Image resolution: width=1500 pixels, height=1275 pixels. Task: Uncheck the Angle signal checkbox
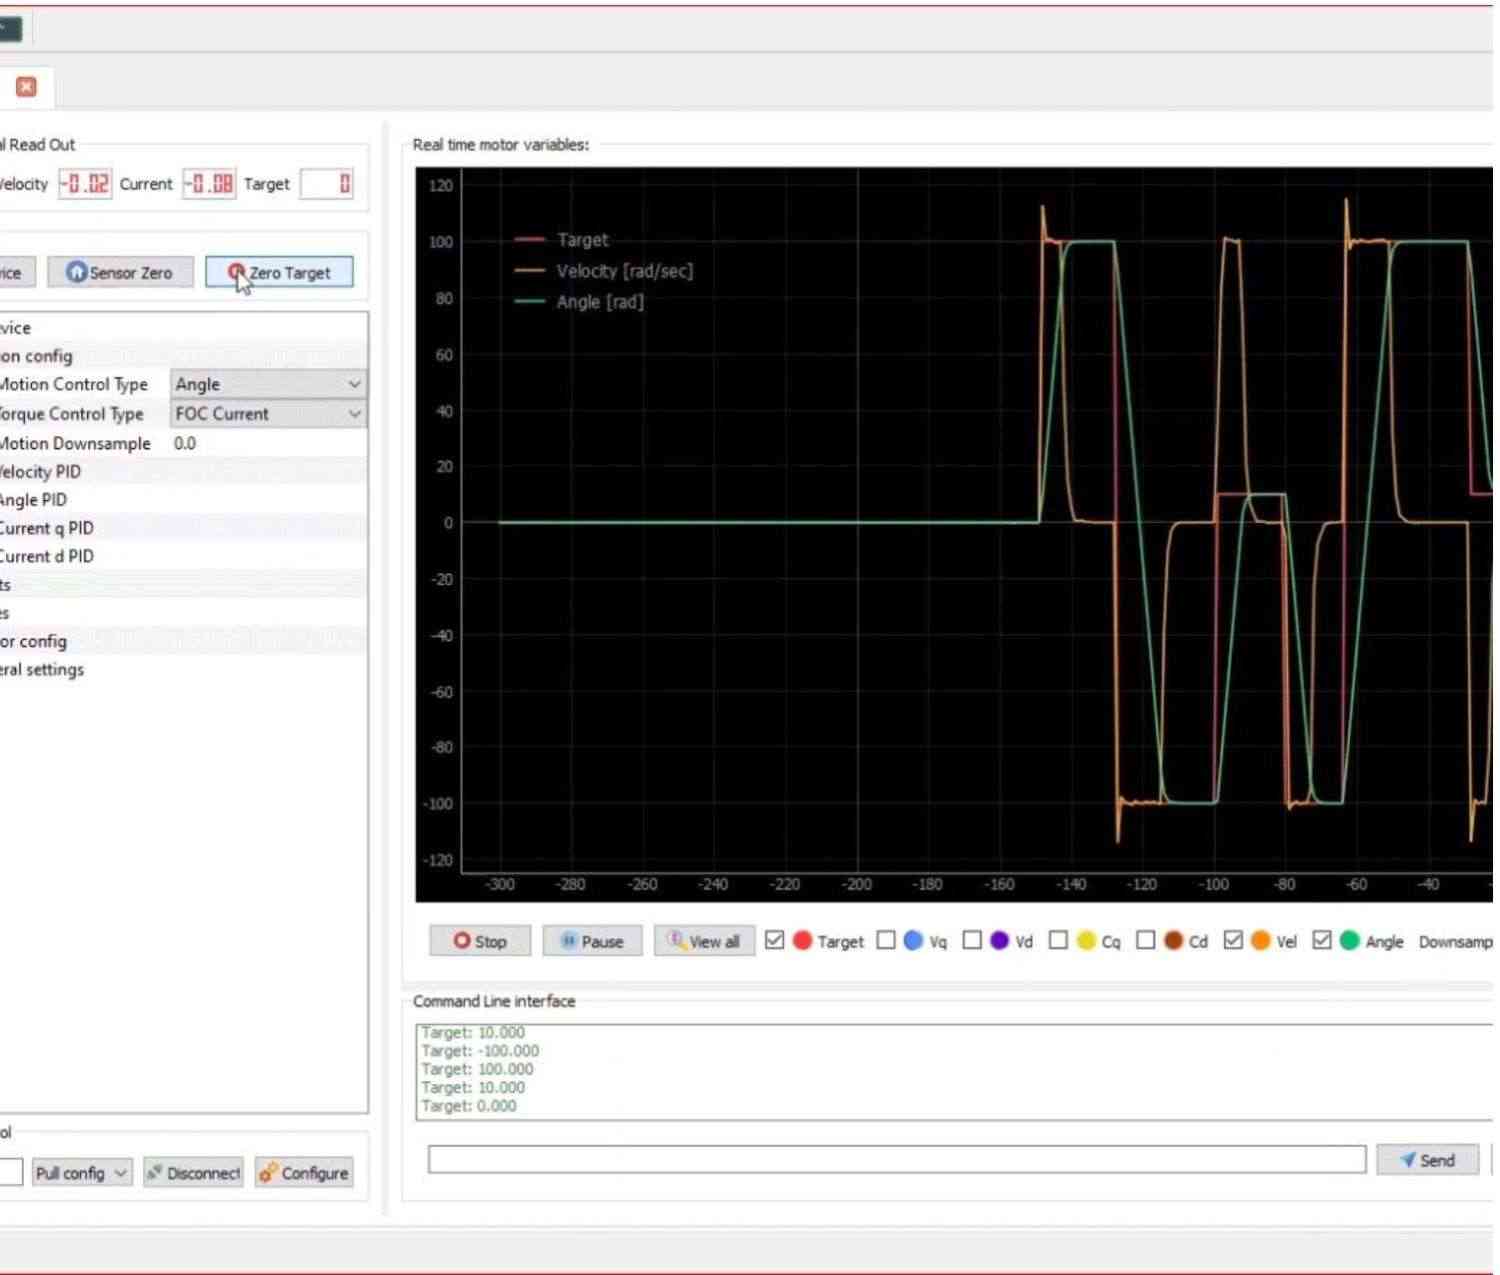pyautogui.click(x=1322, y=940)
